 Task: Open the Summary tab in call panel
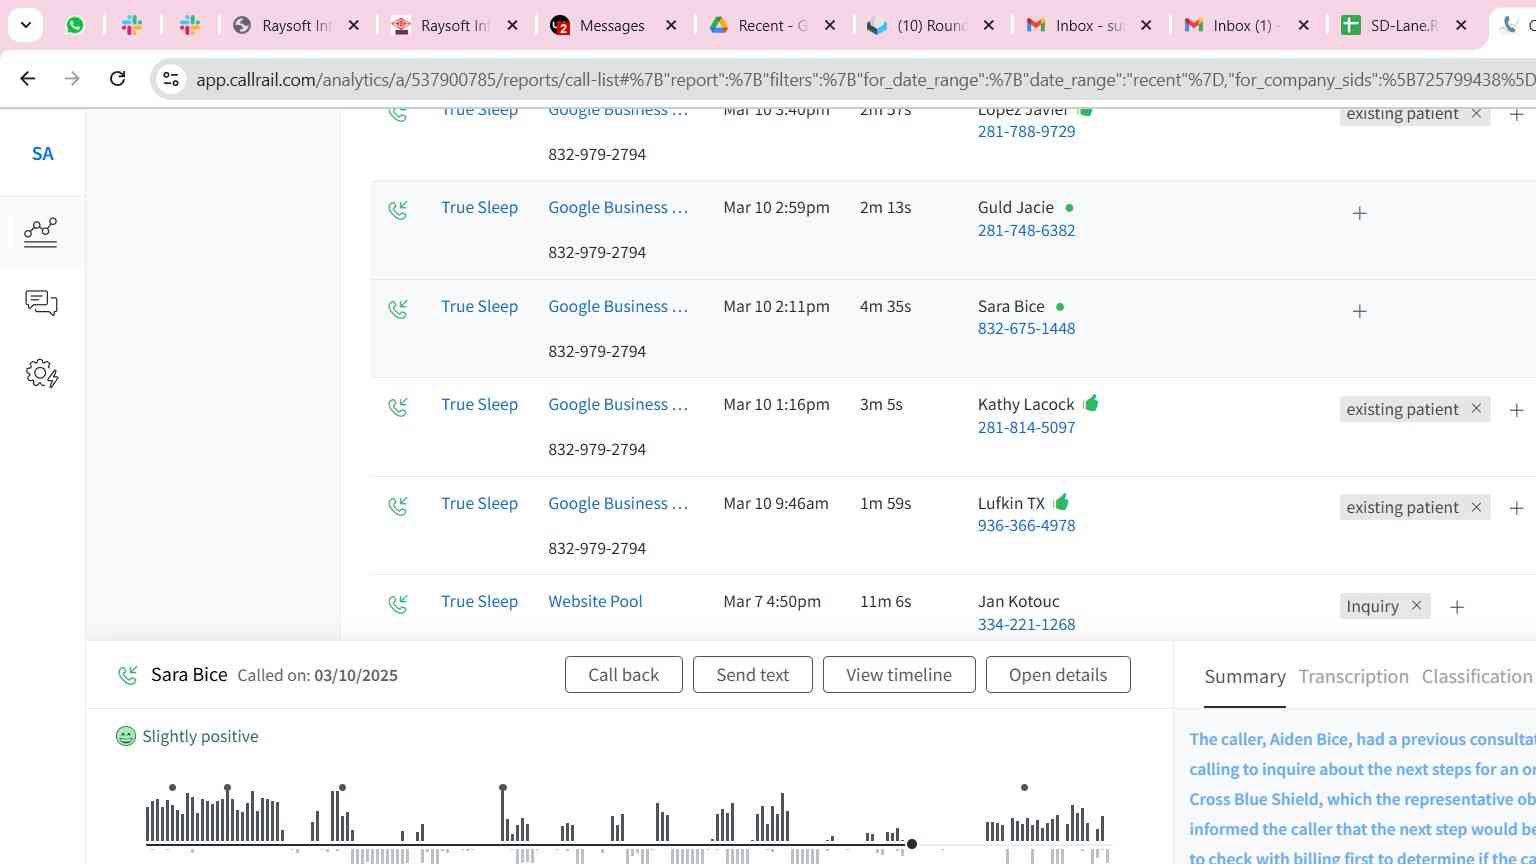pyautogui.click(x=1245, y=677)
